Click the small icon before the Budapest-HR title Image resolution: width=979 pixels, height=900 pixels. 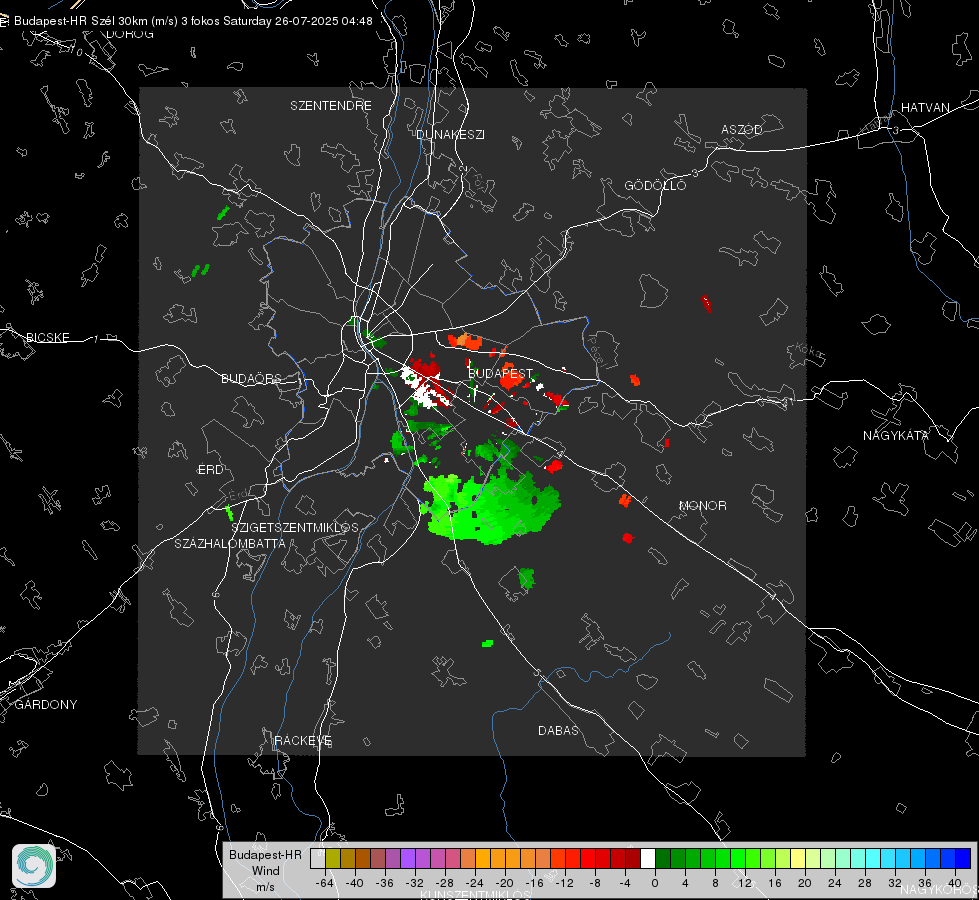click(4, 21)
